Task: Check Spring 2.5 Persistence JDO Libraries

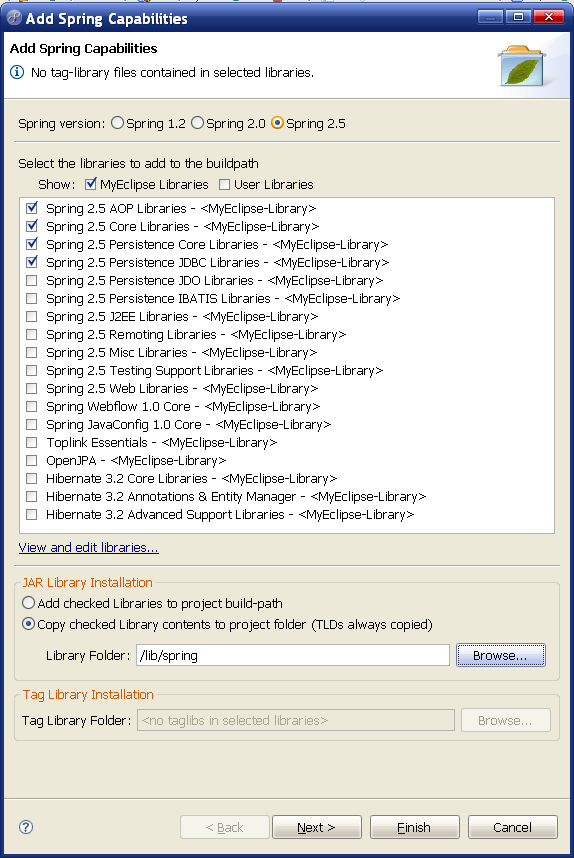Action: coord(32,281)
